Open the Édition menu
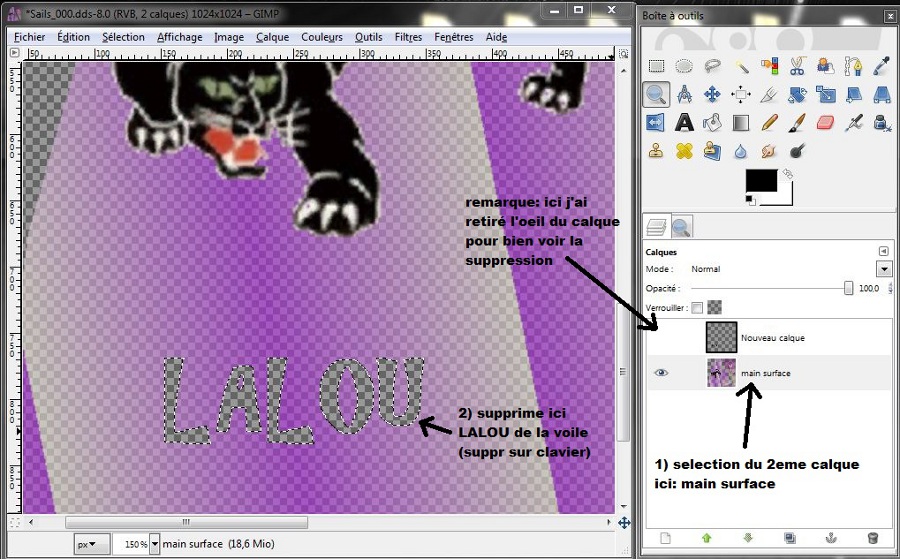The width and height of the screenshot is (900, 559). coord(73,37)
